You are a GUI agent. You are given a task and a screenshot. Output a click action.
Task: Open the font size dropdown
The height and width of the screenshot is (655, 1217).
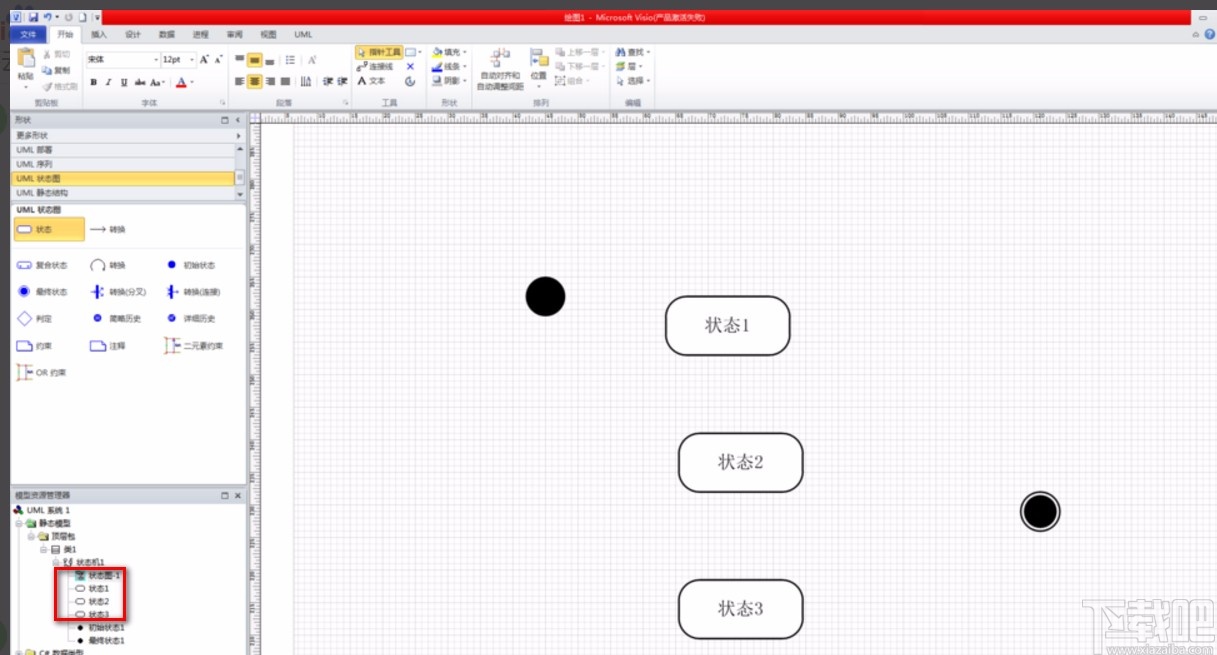192,60
